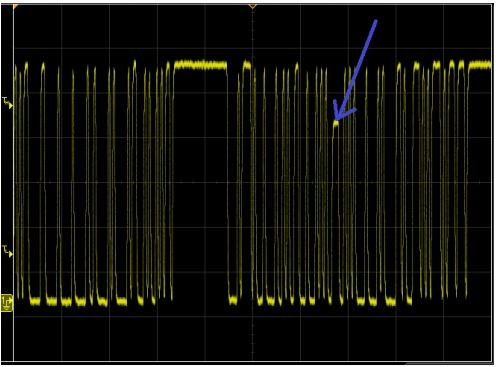
Task: Click the channel 1 ground reference marker
Action: click(7, 303)
